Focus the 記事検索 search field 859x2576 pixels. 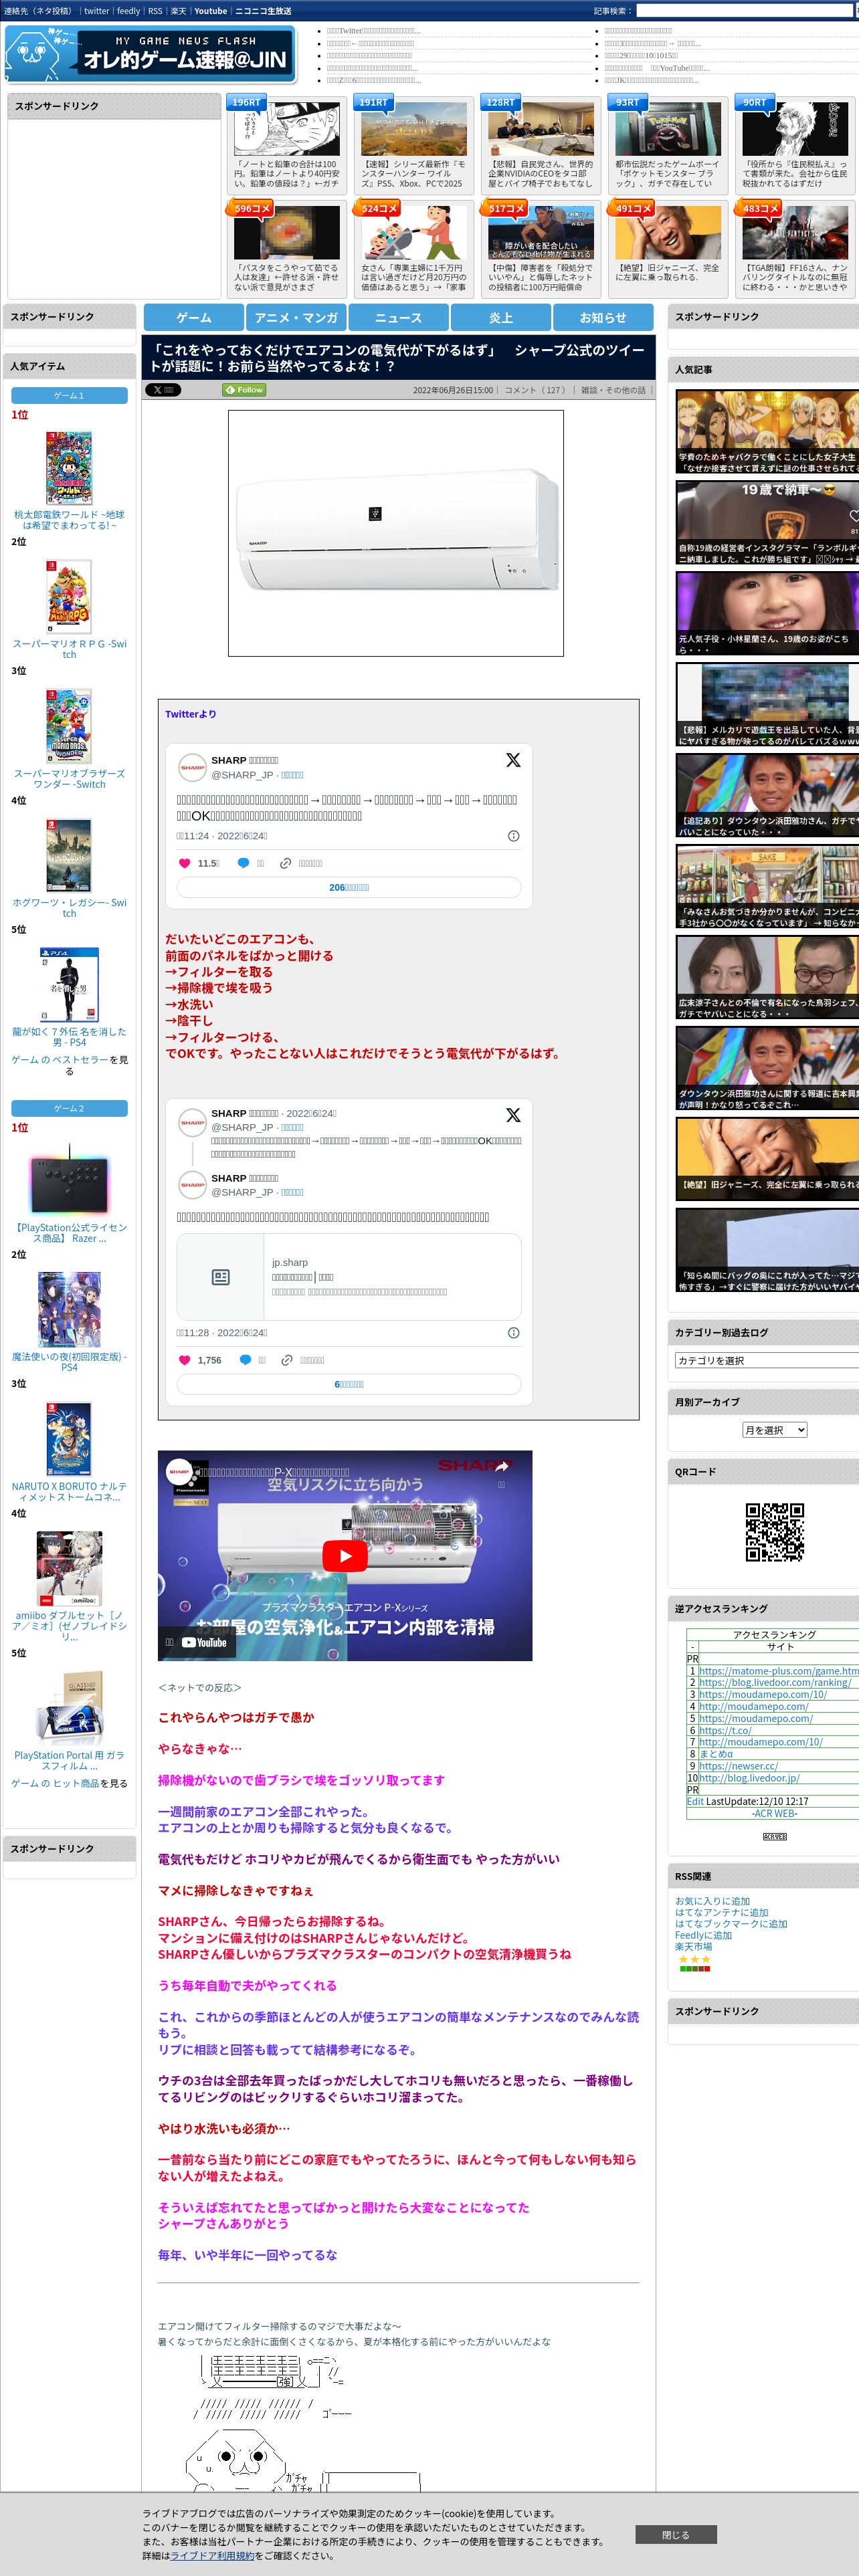[744, 11]
